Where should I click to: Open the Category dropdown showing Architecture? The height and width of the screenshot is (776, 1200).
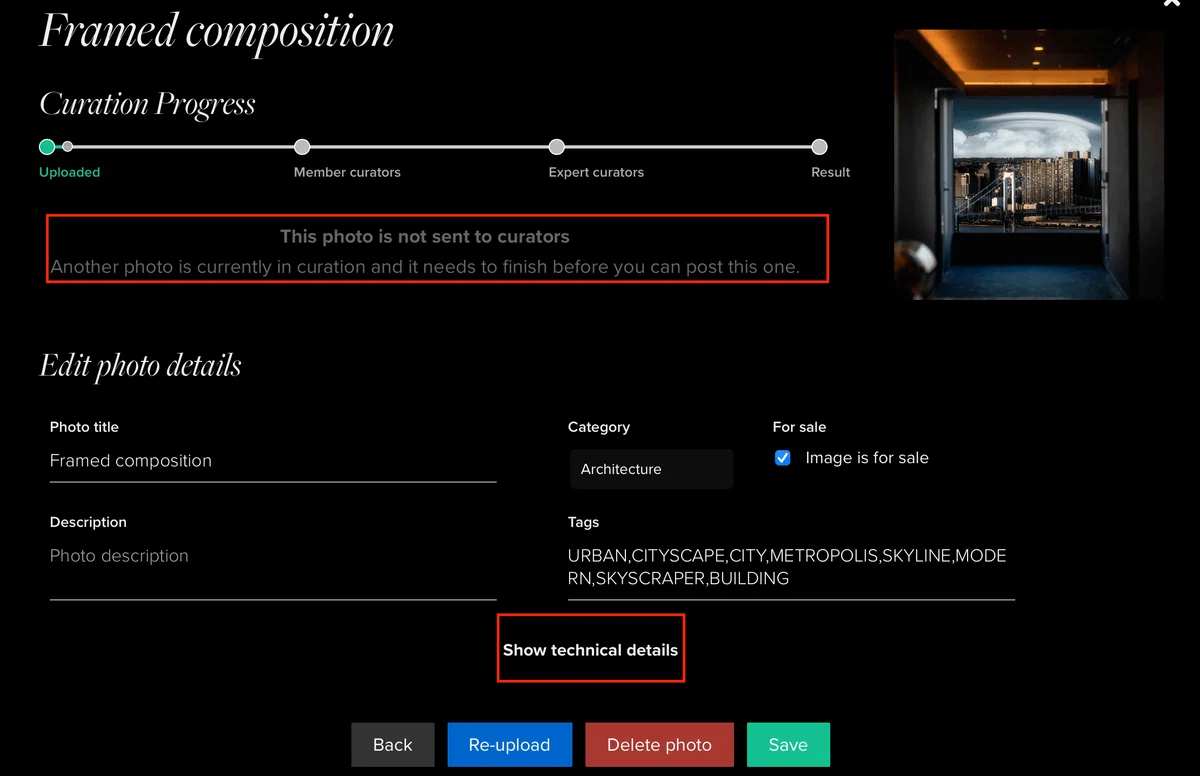[x=651, y=469]
